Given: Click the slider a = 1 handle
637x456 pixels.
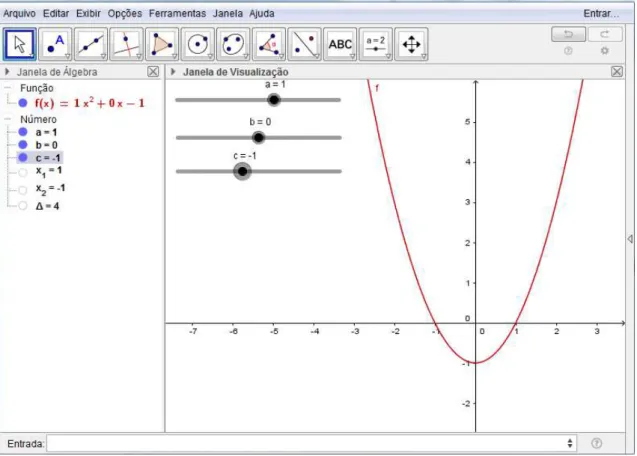Looking at the screenshot, I should point(274,100).
